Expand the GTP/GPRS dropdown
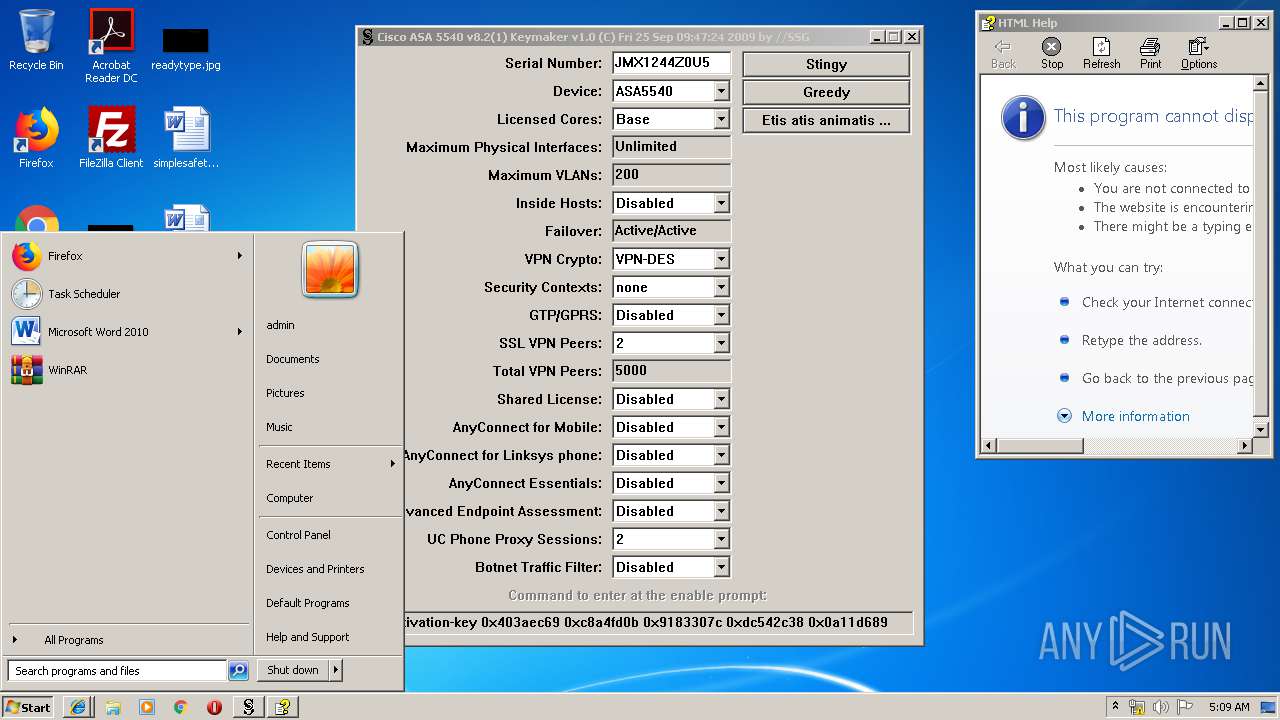 721,315
